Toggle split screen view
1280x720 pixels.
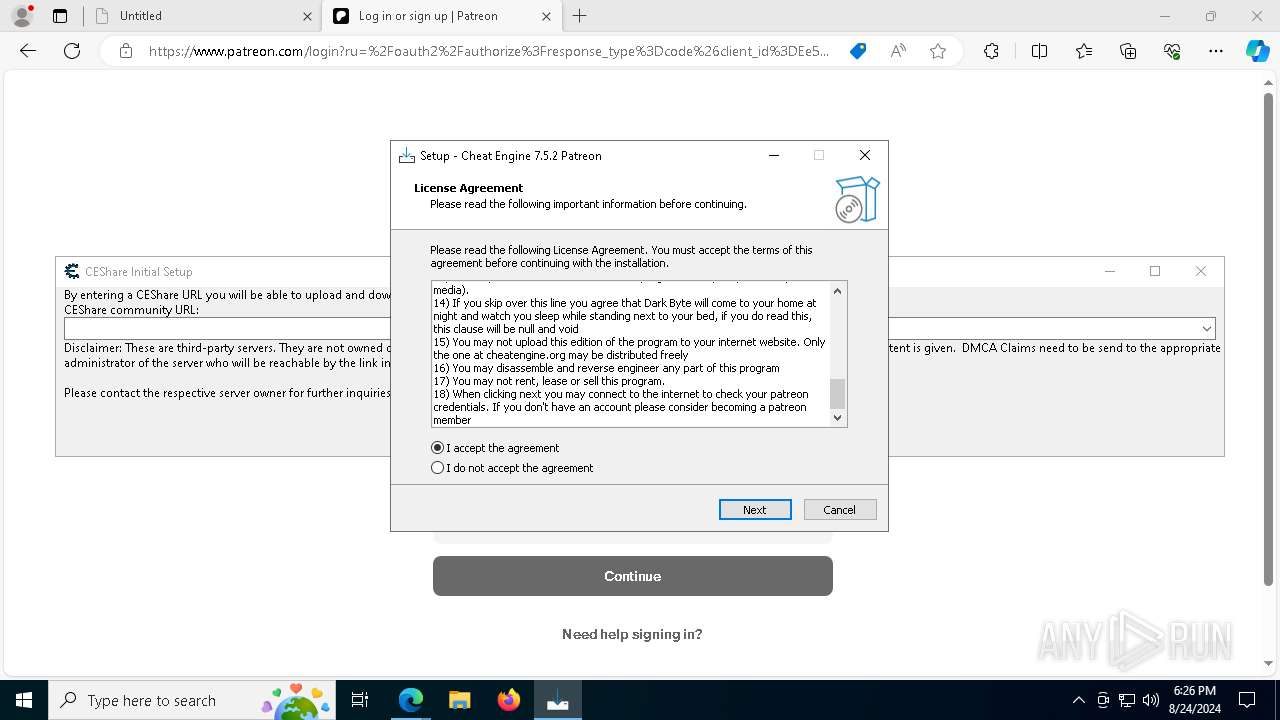tap(1039, 51)
